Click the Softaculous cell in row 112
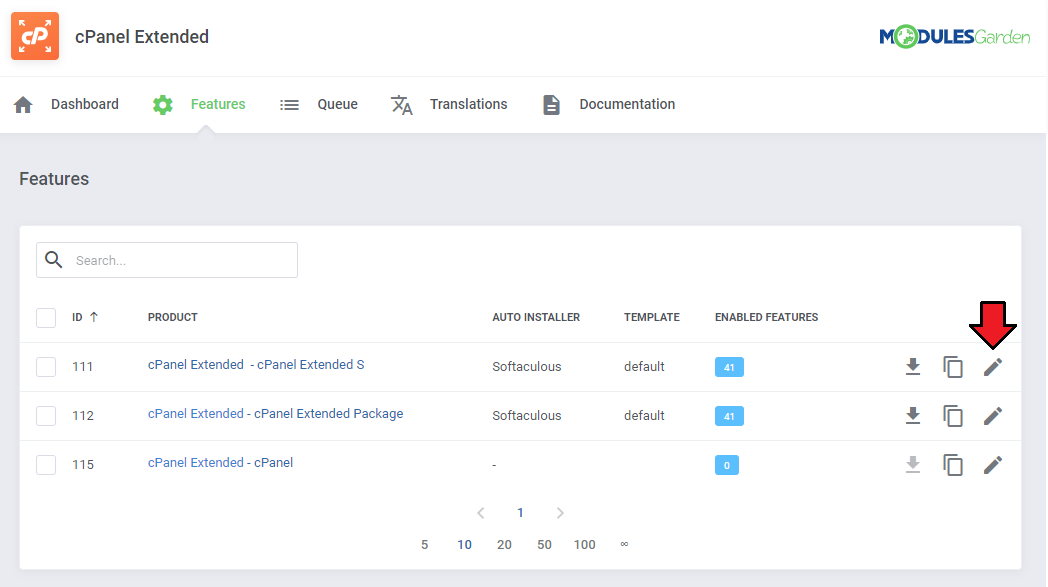 click(527, 415)
